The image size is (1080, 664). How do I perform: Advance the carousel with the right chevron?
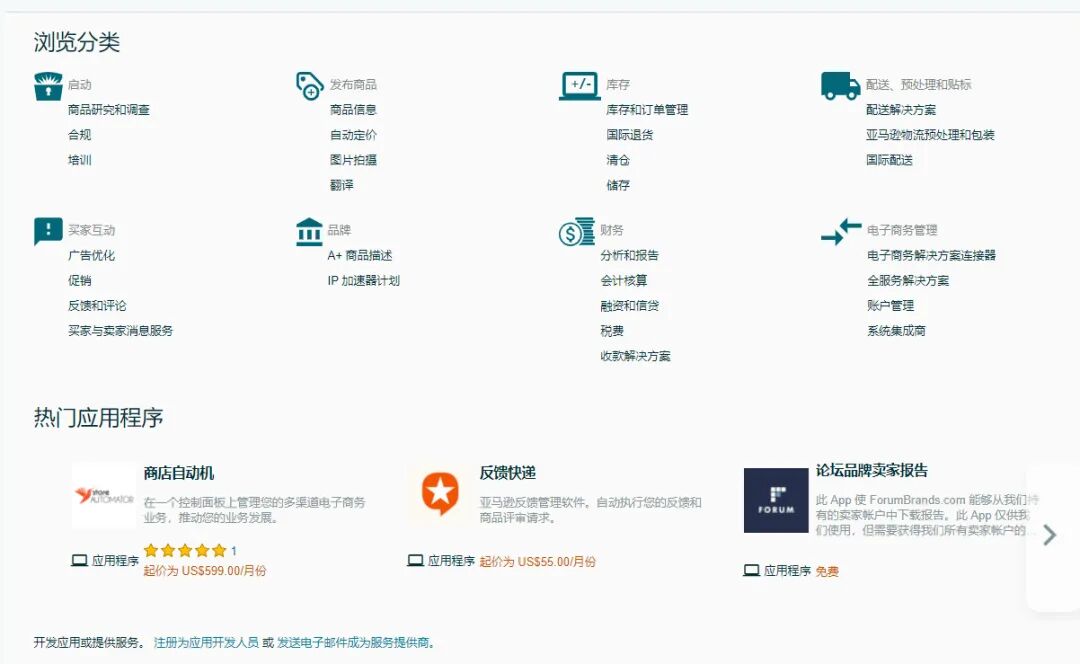click(1048, 535)
